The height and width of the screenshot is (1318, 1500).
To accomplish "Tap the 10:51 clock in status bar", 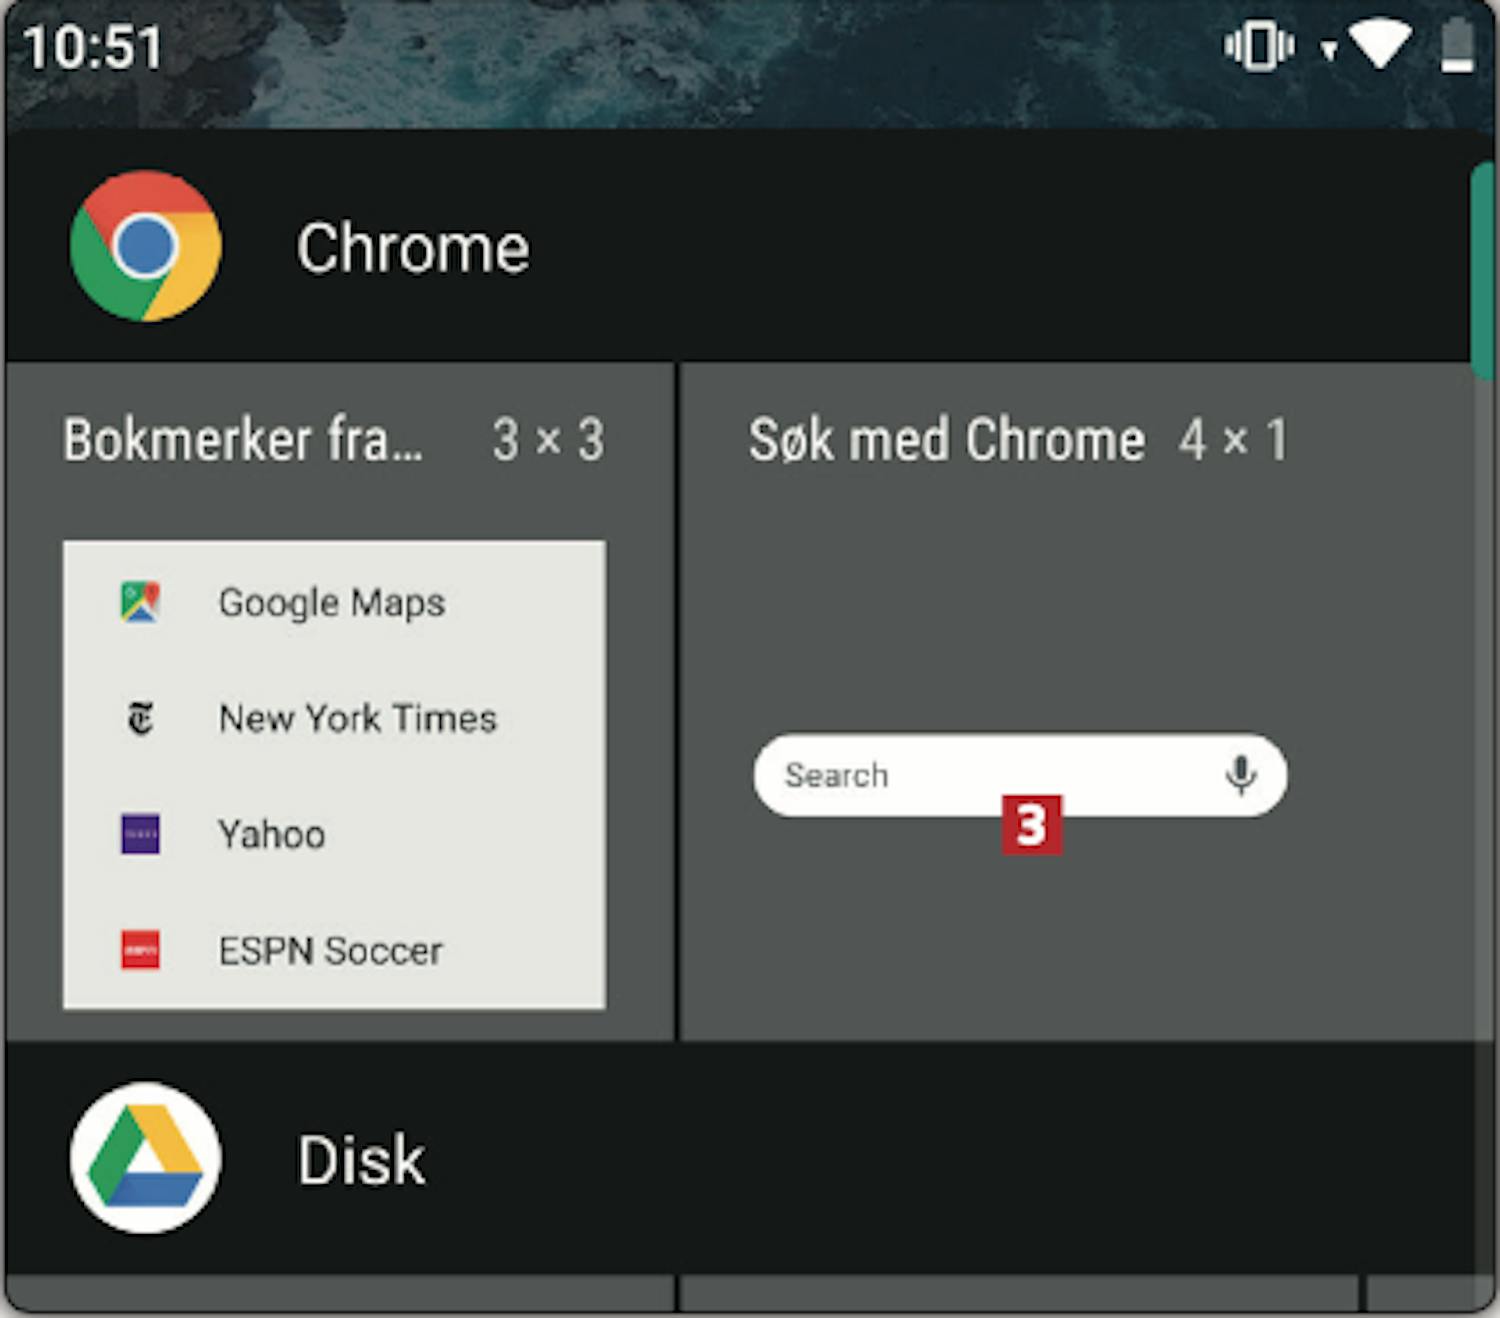I will (x=92, y=47).
